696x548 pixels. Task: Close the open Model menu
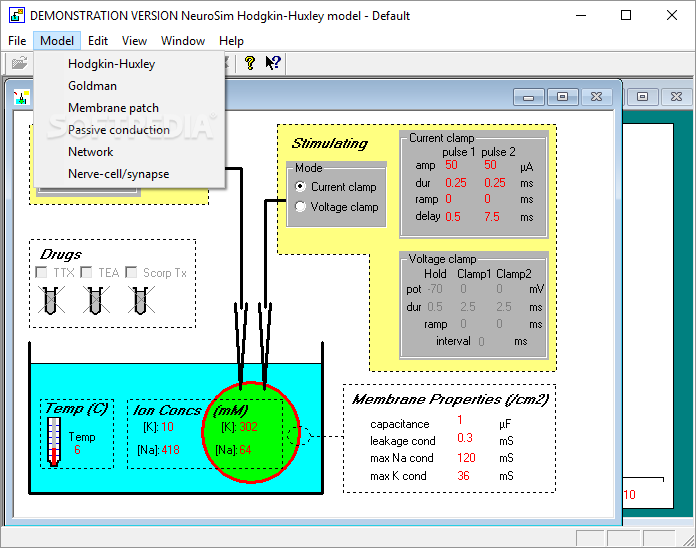(57, 41)
